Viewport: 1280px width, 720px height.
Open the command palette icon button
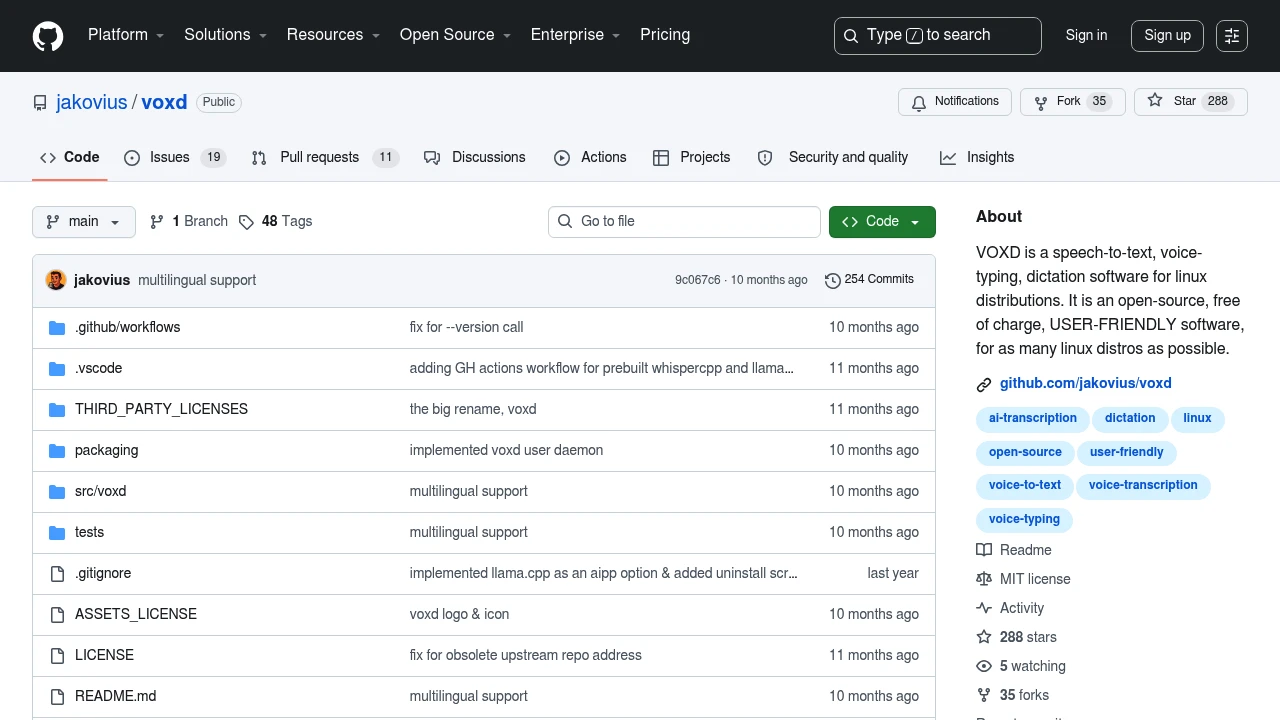point(1232,36)
